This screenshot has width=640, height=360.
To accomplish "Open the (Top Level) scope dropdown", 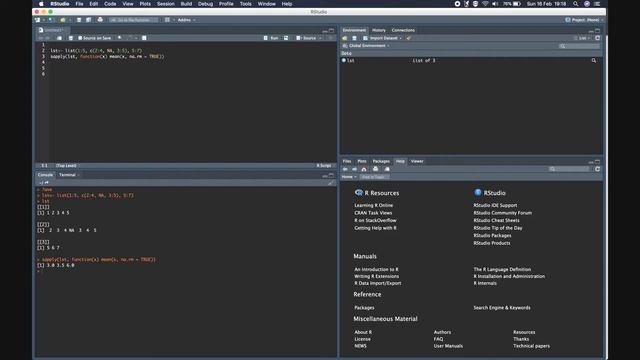I will point(67,165).
